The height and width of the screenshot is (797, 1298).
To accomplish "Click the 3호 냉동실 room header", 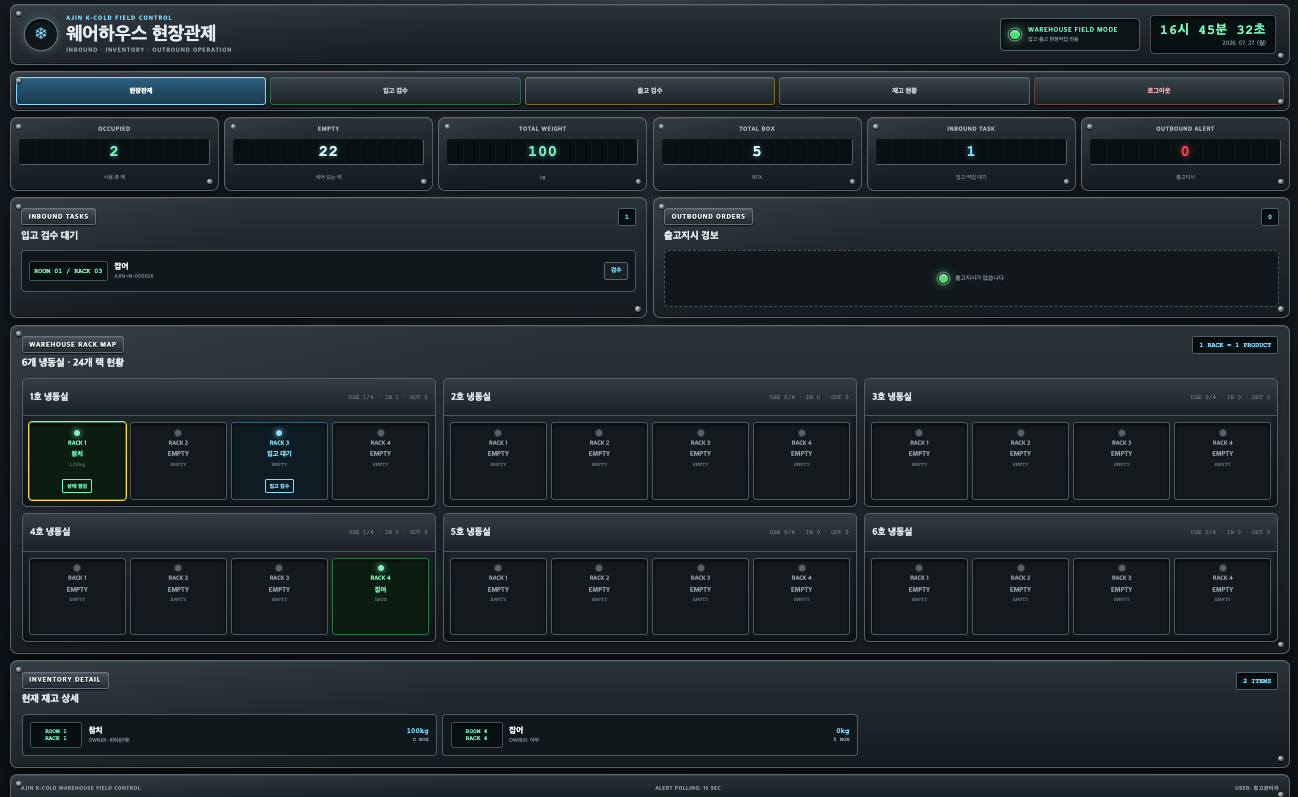I will point(1071,397).
